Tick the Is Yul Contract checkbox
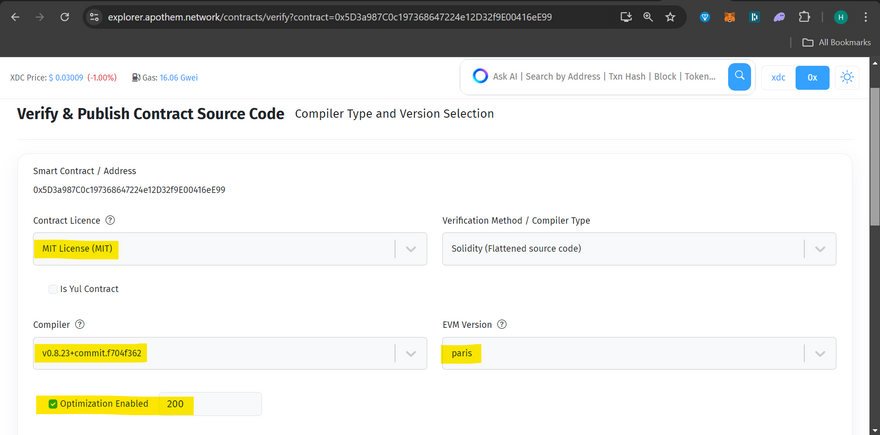The width and height of the screenshot is (880, 435). pyautogui.click(x=53, y=289)
